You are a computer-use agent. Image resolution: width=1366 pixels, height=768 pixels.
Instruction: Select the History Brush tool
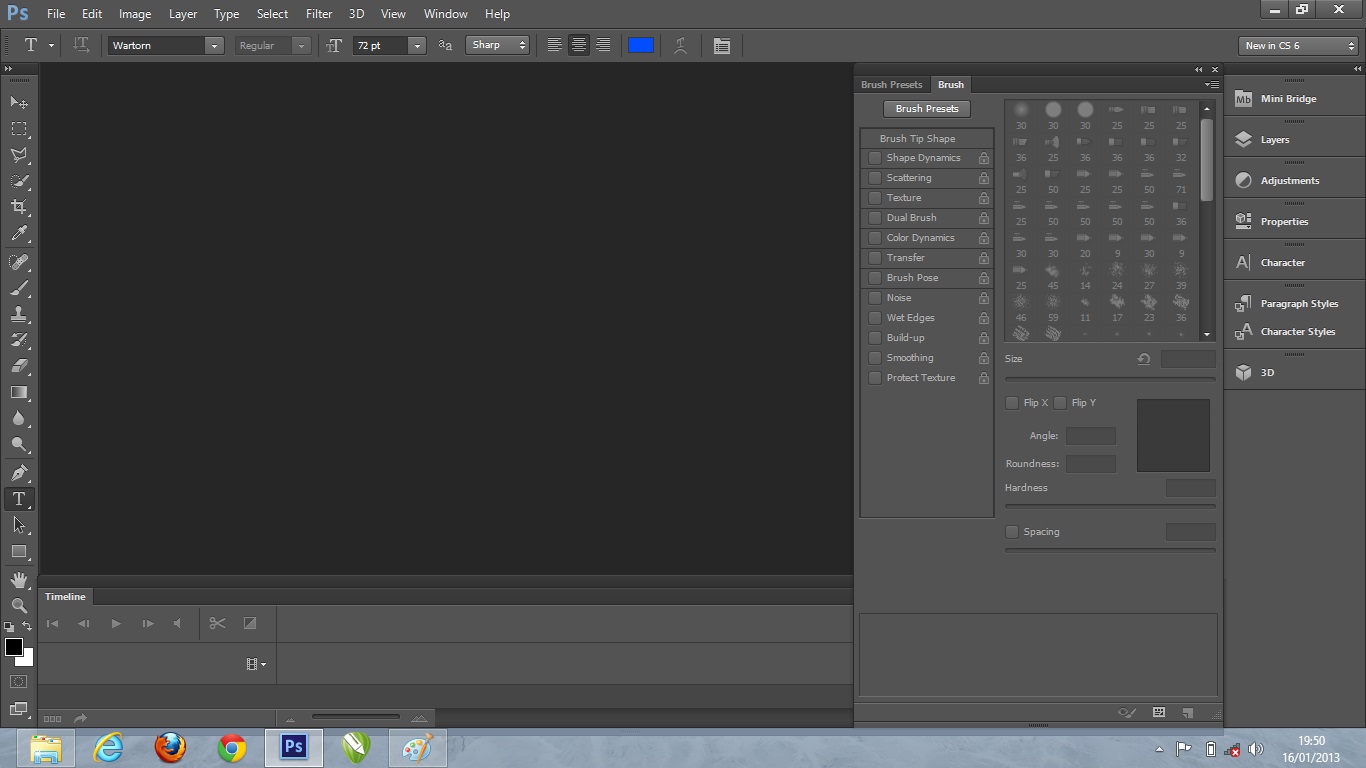19,340
